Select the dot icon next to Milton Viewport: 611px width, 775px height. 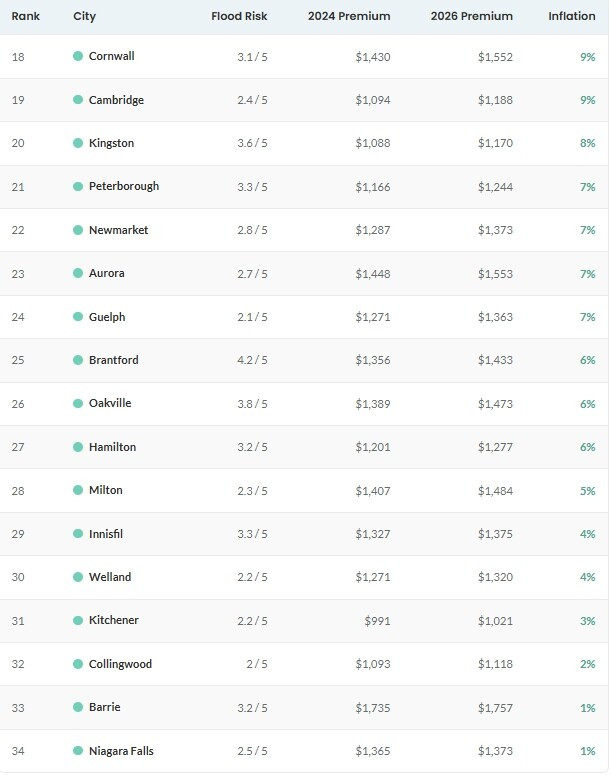78,491
